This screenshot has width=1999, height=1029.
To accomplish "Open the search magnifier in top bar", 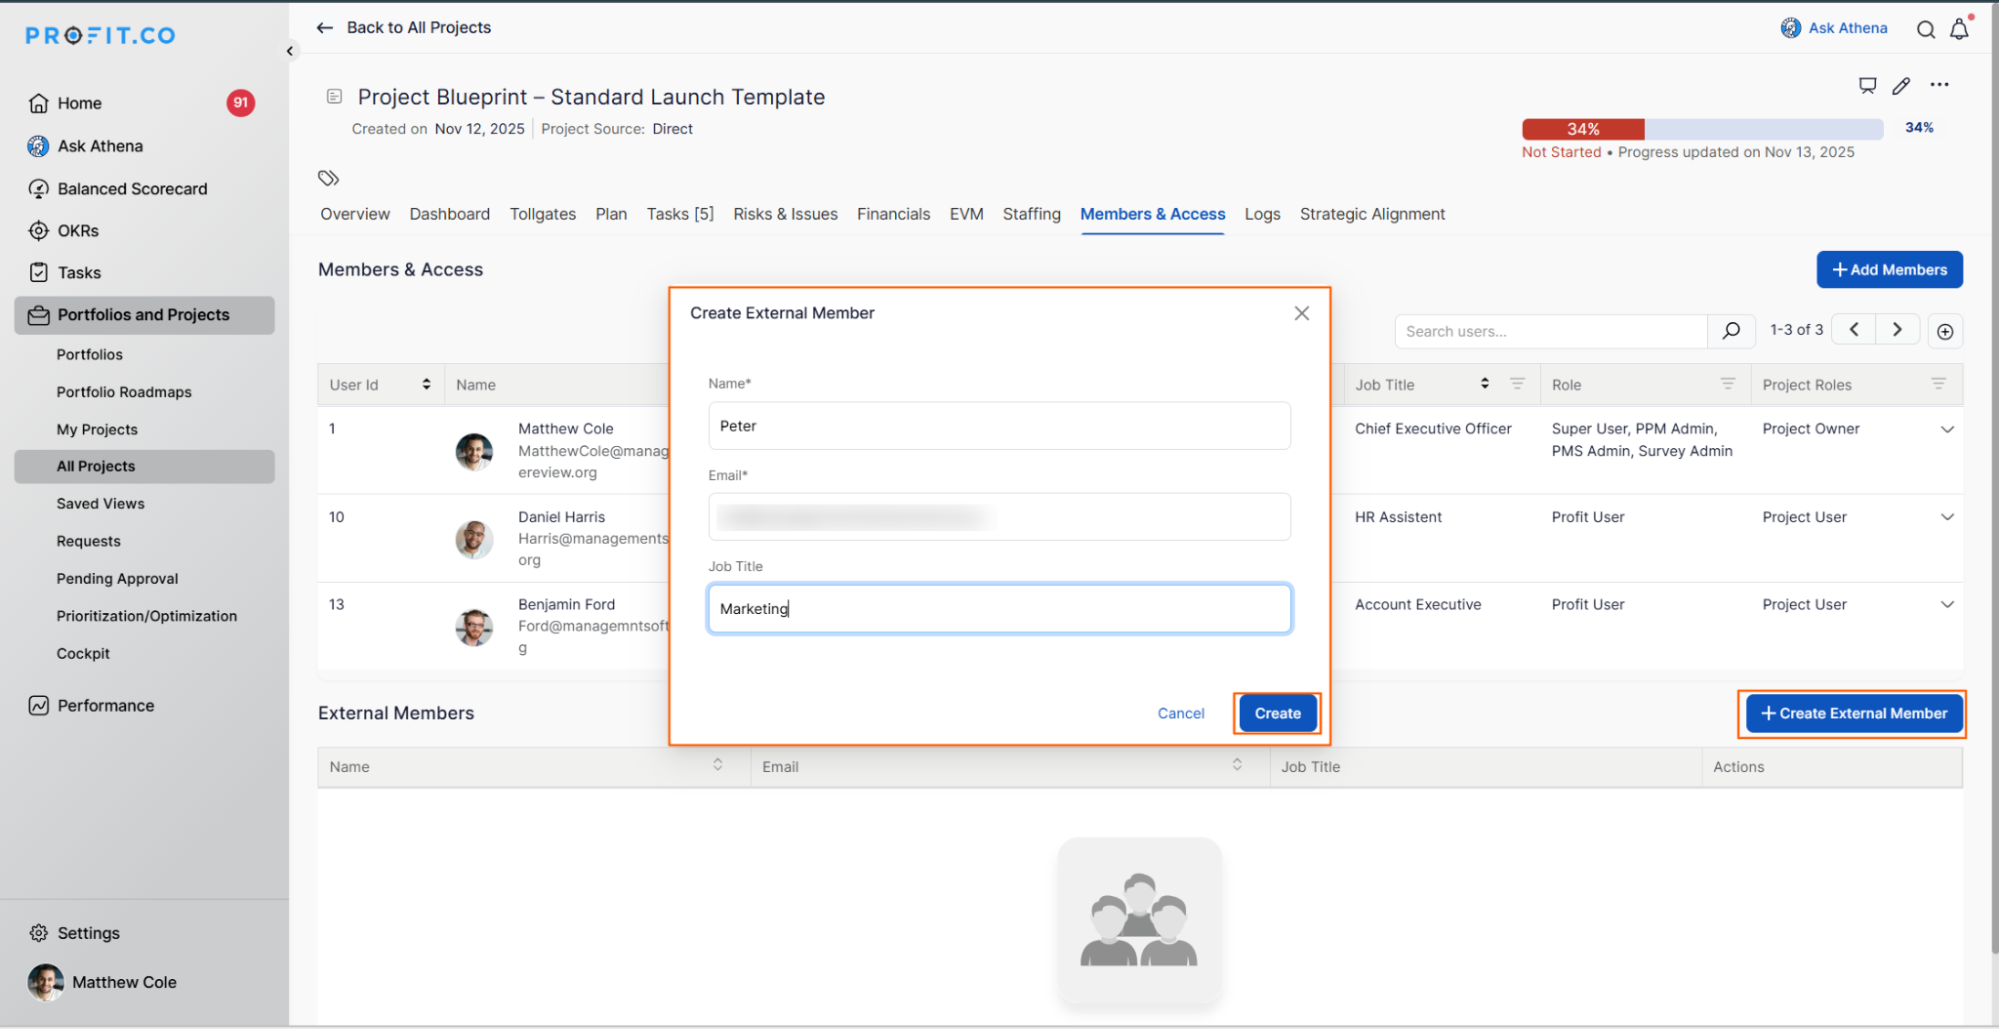I will pos(1925,29).
